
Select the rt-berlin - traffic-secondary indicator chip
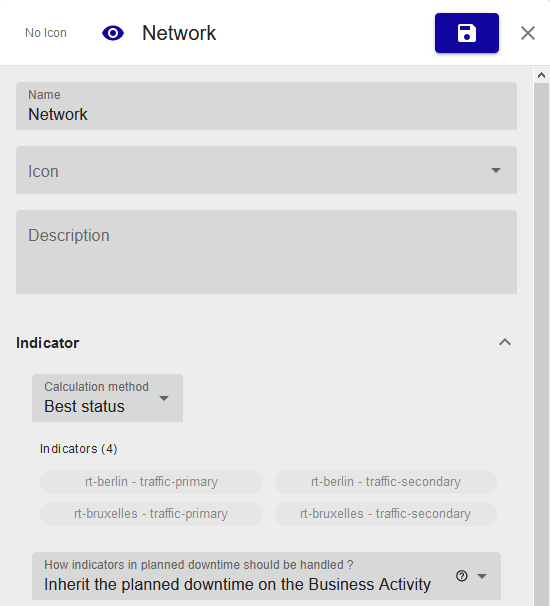386,482
